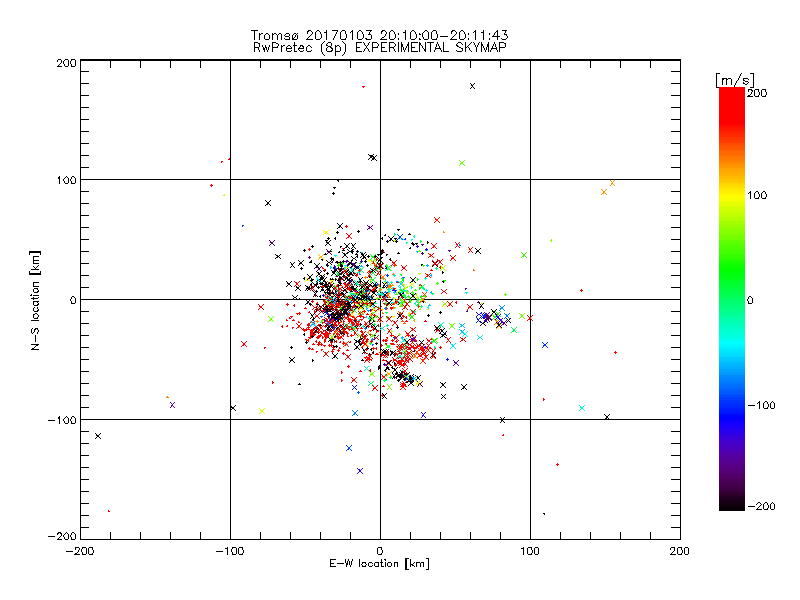Click the topmost black X marker on the skymap
Viewport: 800px width, 600px height.
[472, 86]
